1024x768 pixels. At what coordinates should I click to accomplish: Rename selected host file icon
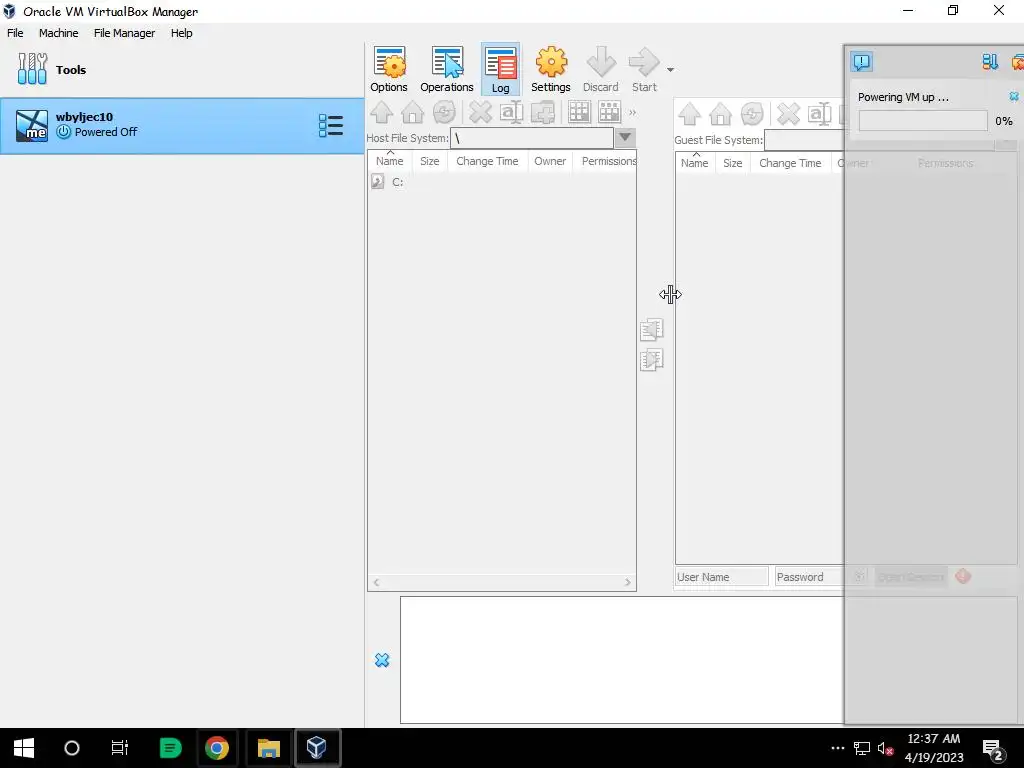coord(511,112)
